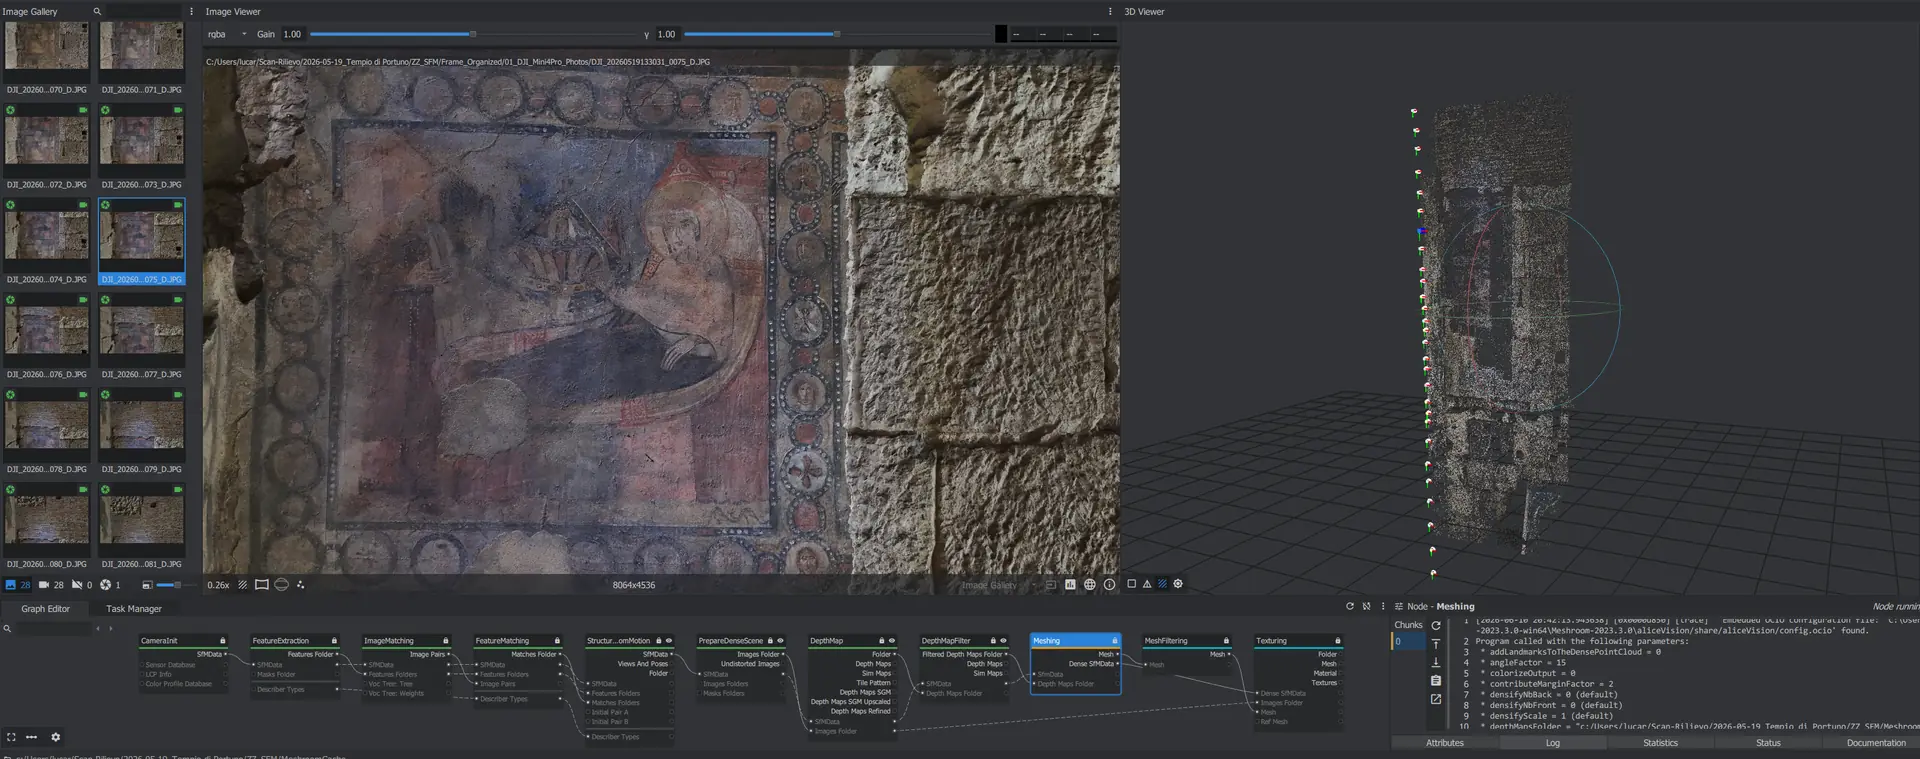Select the FeatureExtraction node header

[x=295, y=641]
